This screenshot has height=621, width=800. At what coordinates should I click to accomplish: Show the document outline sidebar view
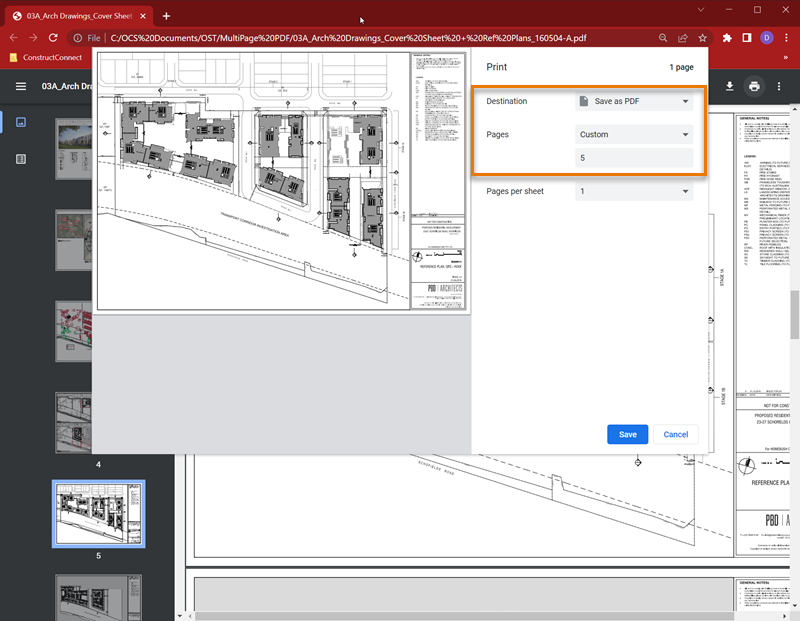(21, 159)
